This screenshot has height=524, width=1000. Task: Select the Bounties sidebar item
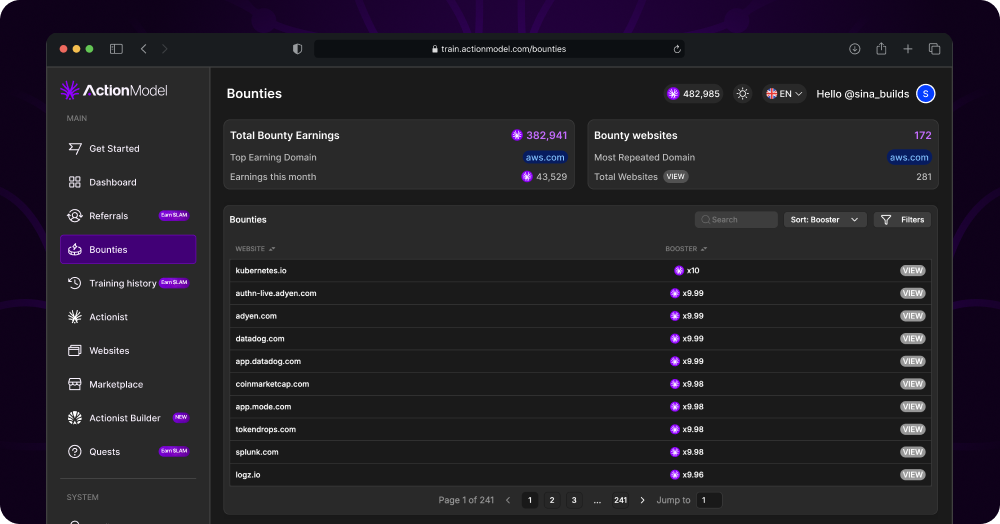coord(128,249)
